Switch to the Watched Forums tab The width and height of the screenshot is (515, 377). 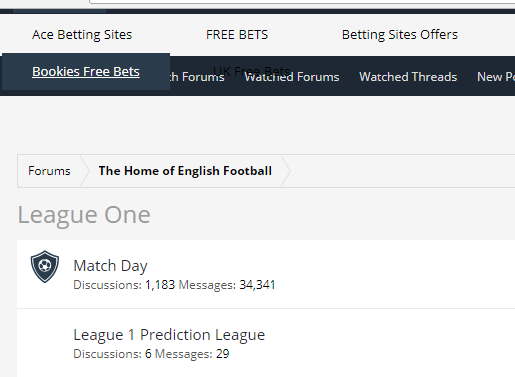click(292, 77)
